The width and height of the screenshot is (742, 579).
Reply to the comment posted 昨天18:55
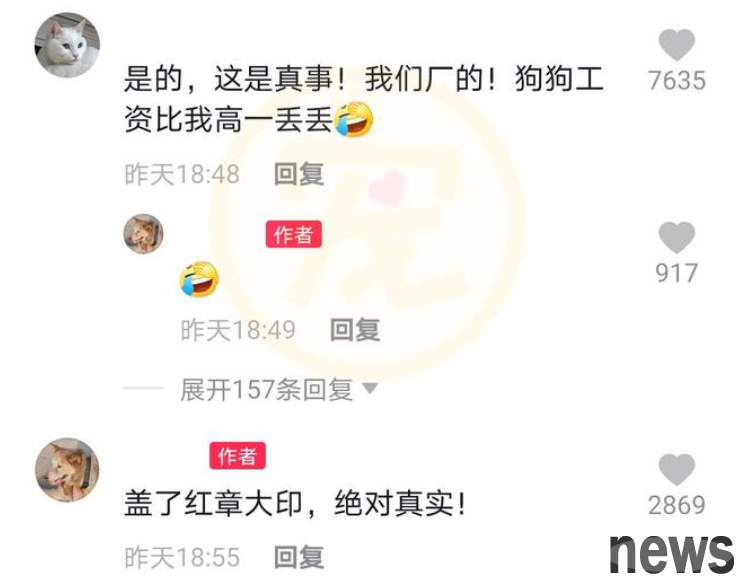(x=299, y=557)
